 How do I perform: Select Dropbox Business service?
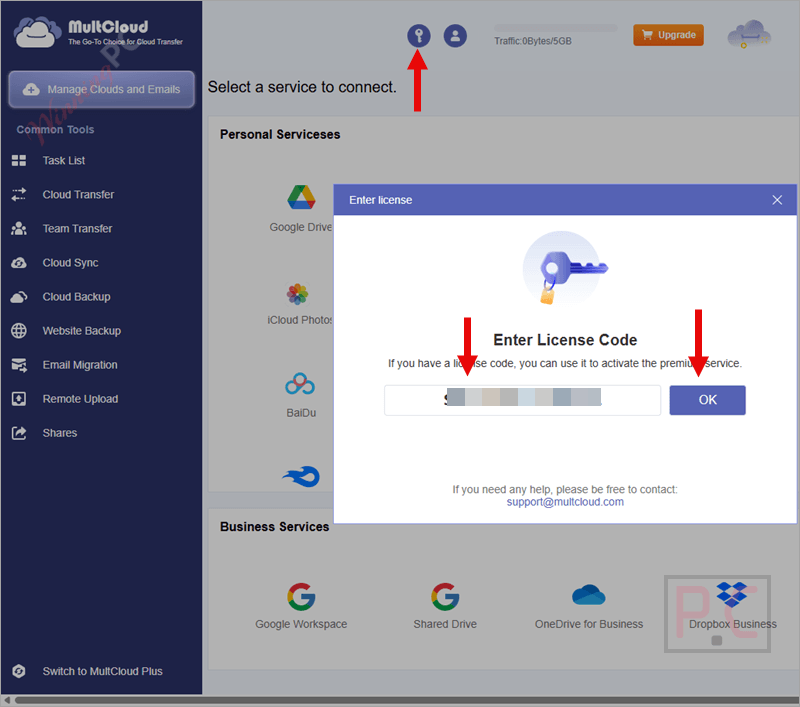733,607
